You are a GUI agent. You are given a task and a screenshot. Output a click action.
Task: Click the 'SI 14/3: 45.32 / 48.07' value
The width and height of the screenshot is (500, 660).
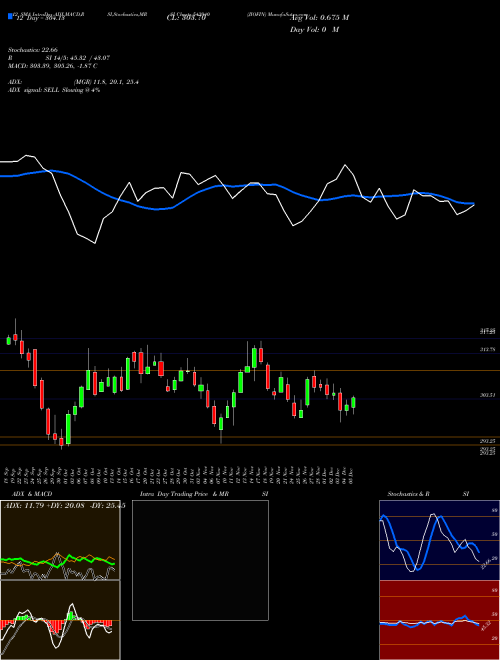pos(78,58)
